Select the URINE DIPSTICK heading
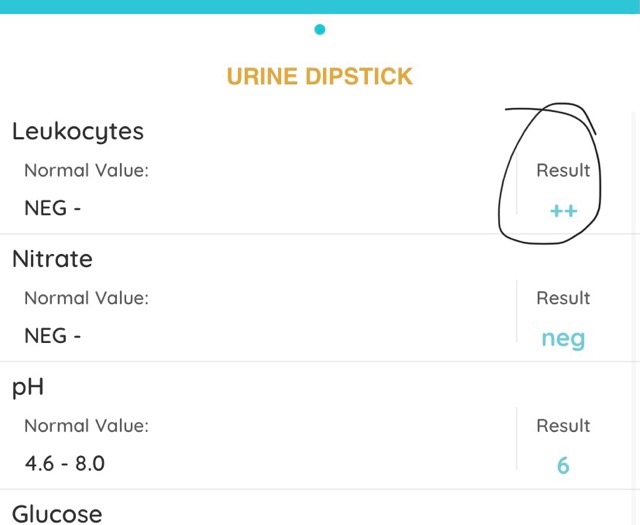 (x=320, y=76)
